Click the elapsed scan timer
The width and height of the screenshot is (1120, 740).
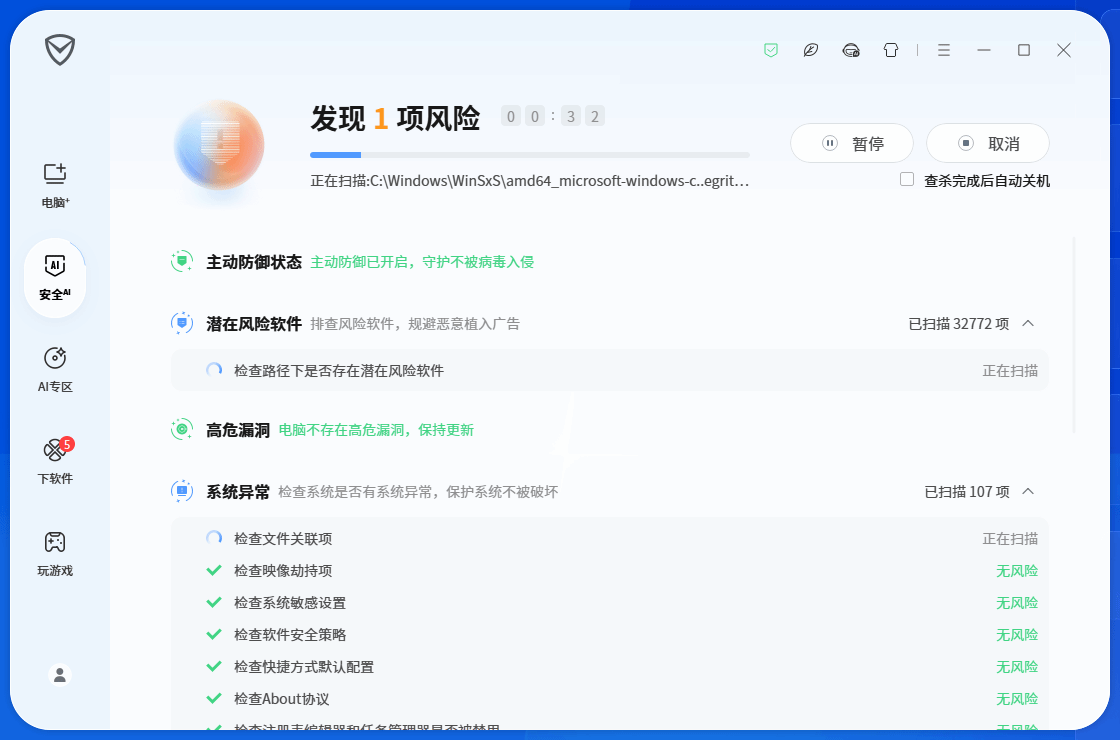click(553, 116)
